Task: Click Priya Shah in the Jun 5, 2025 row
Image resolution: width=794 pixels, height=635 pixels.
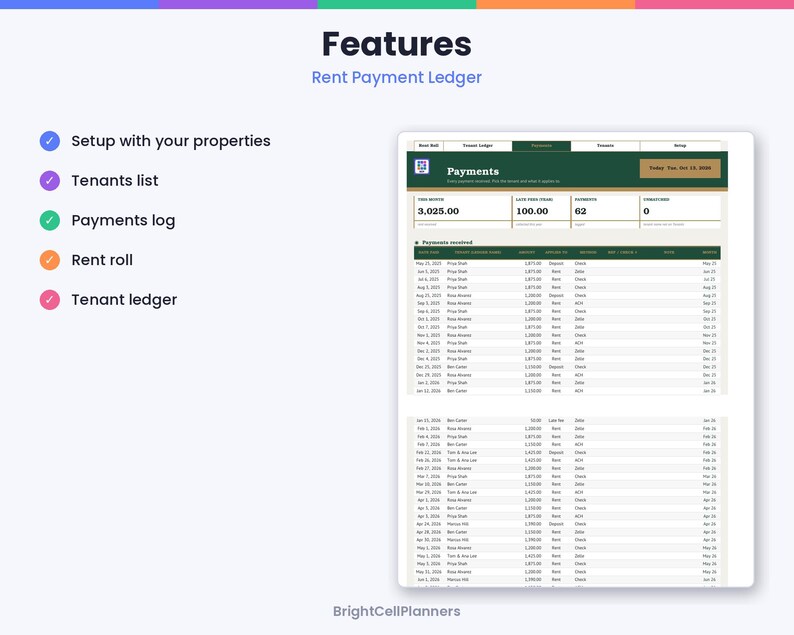Action: 457,272
